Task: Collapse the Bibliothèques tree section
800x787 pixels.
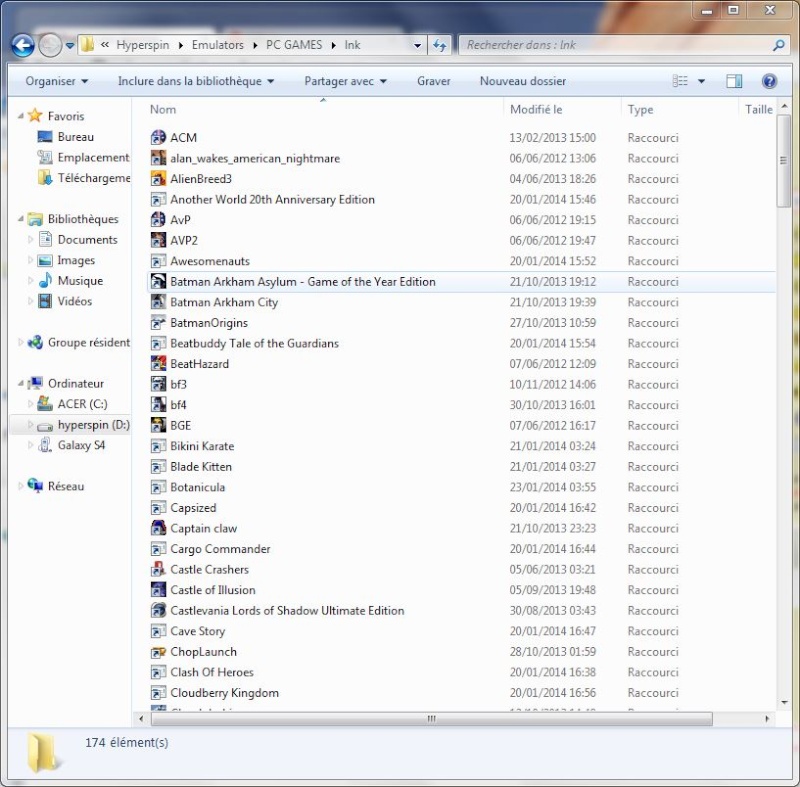Action: click(20, 219)
